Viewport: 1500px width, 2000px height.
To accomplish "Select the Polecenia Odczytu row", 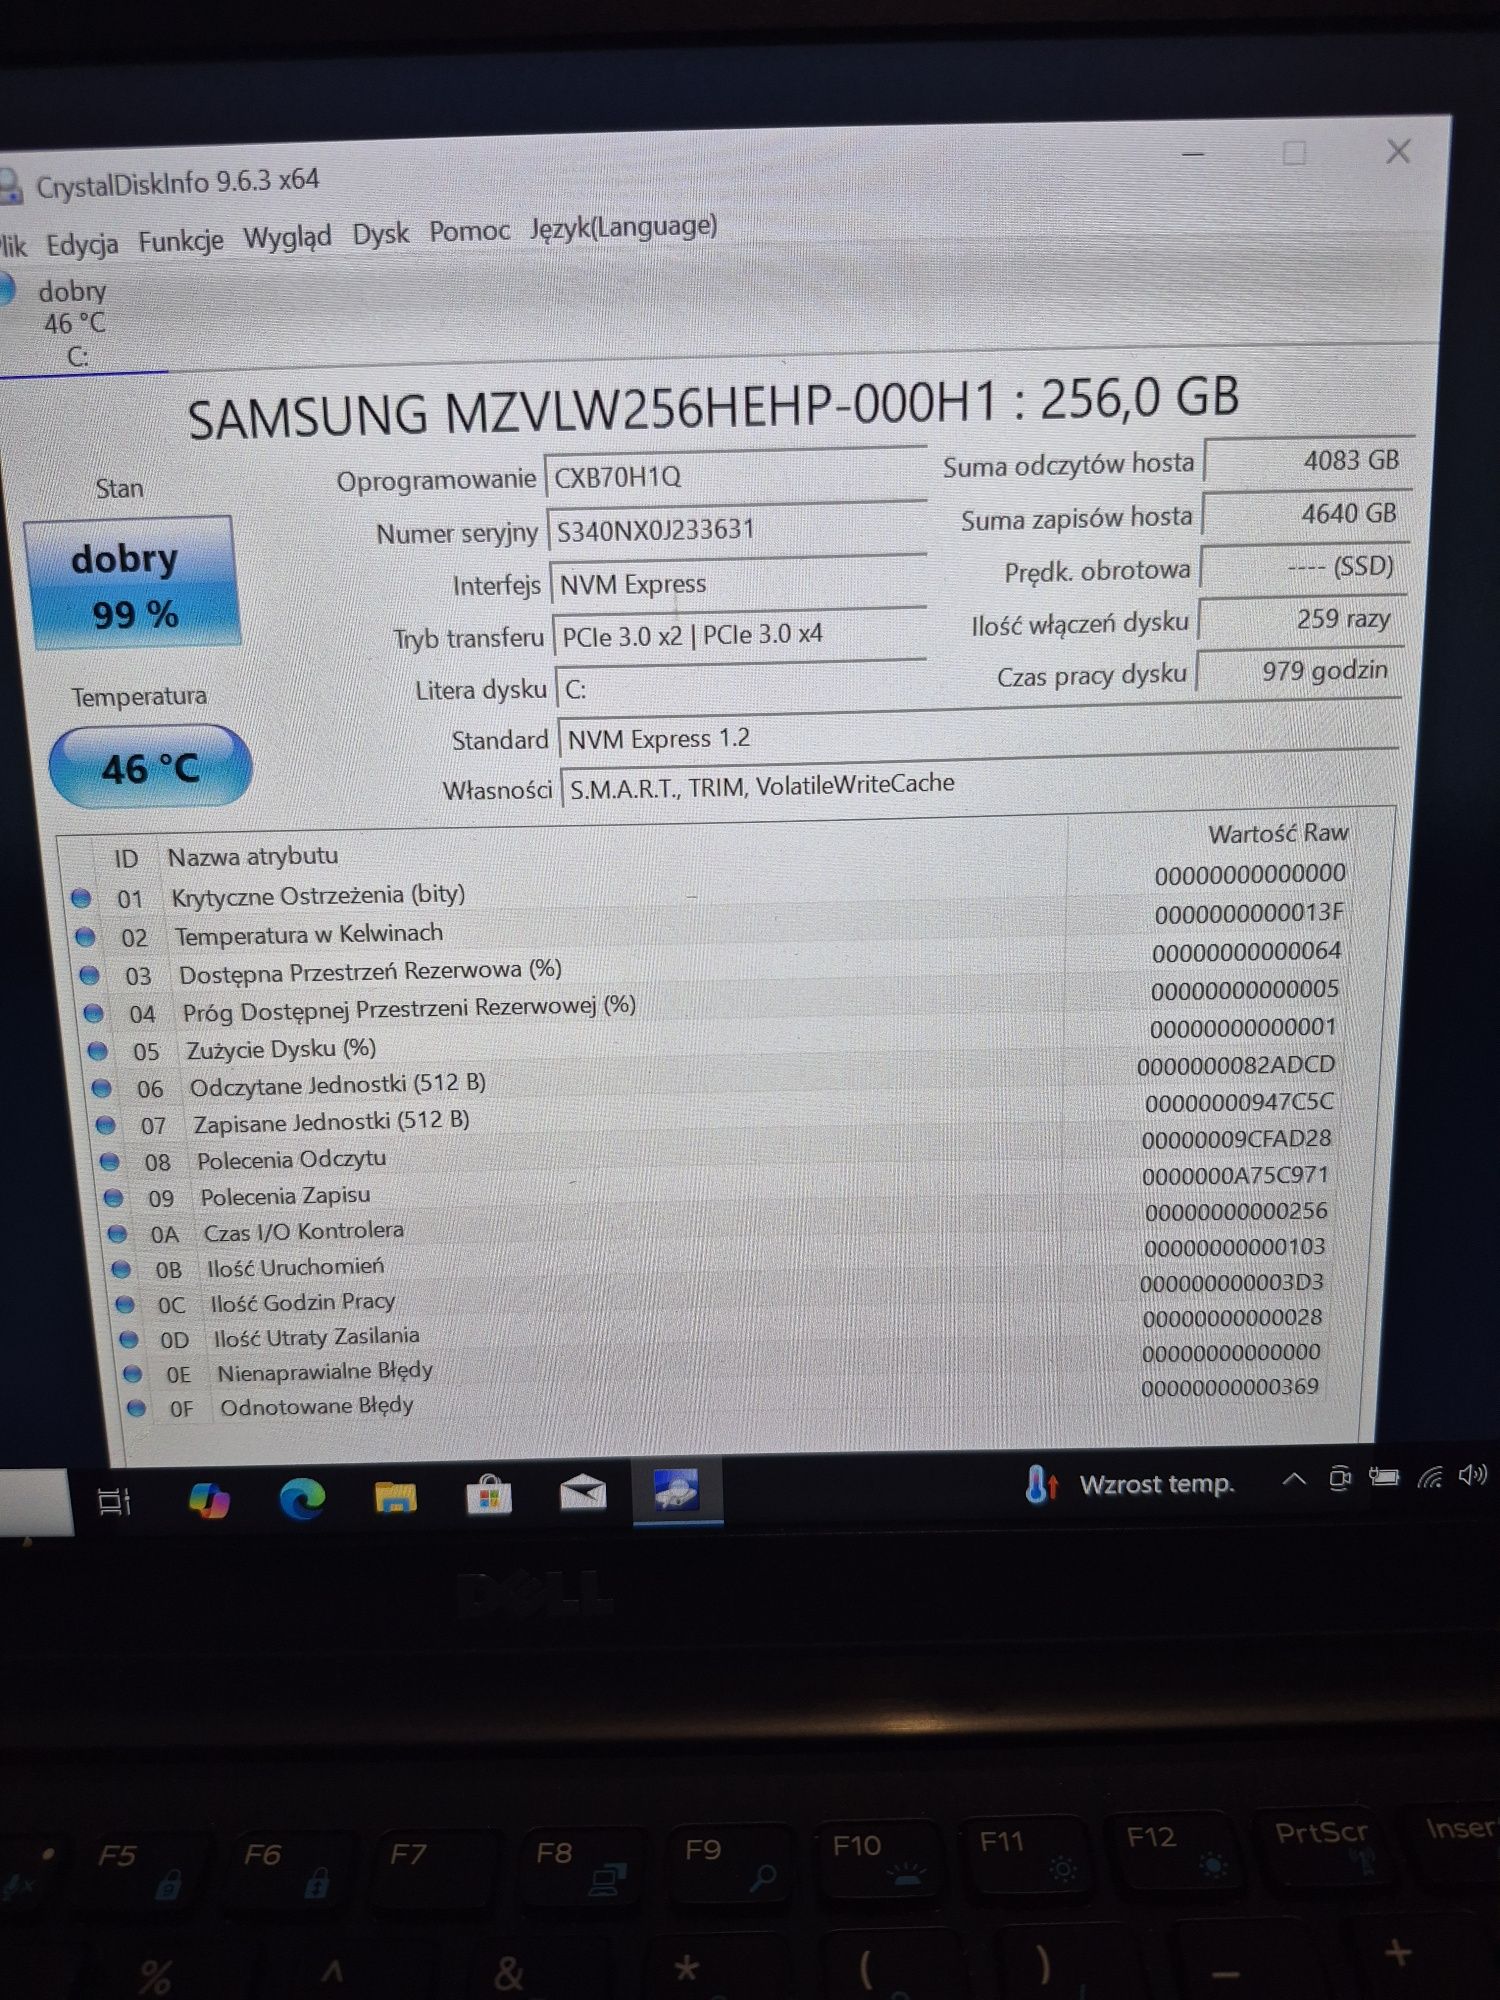I will [x=716, y=1150].
